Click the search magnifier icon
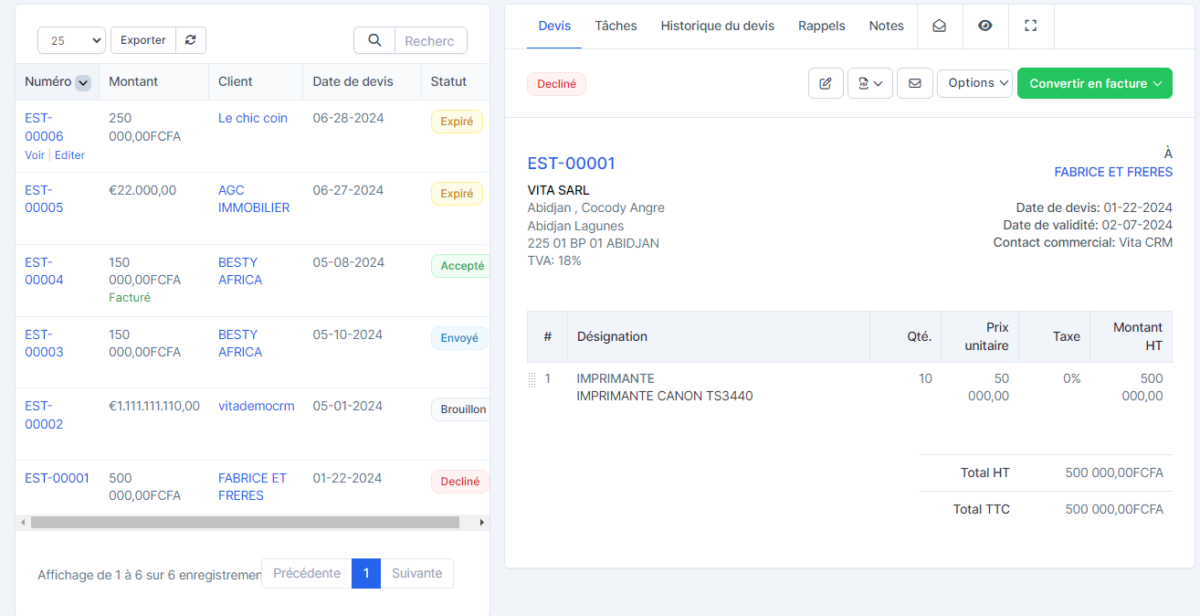This screenshot has width=1200, height=616. tap(374, 40)
